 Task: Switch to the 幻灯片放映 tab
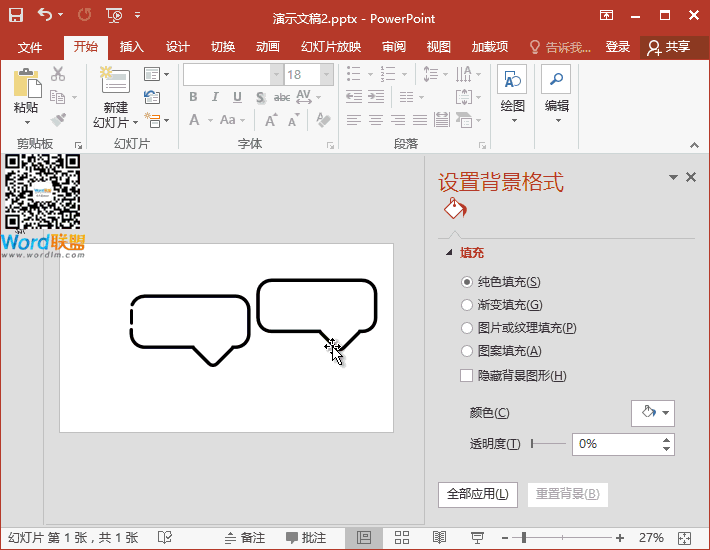(x=331, y=46)
